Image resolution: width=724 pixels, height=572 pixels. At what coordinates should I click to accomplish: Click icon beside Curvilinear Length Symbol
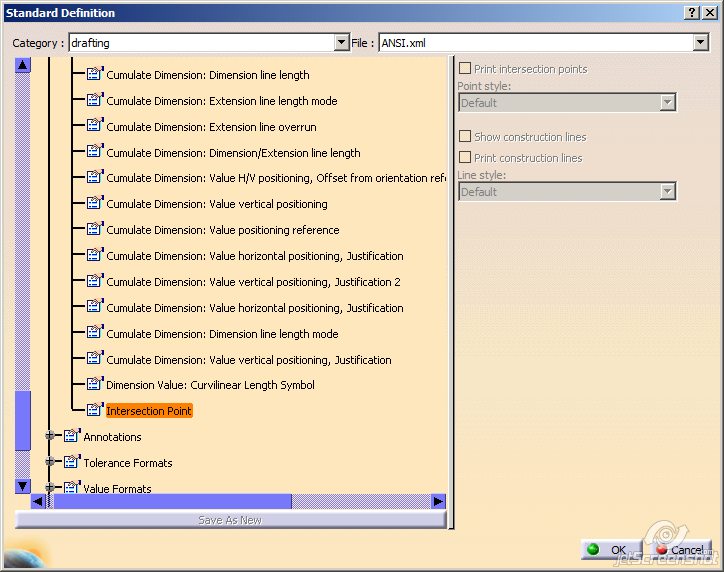95,384
